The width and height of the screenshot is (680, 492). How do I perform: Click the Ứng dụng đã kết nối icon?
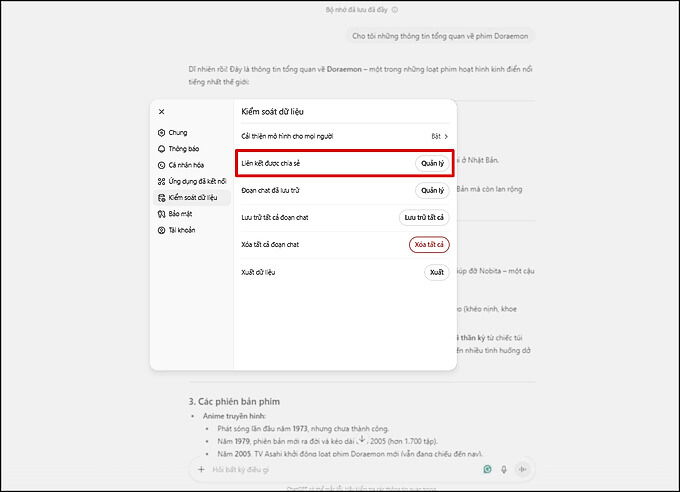point(161,181)
